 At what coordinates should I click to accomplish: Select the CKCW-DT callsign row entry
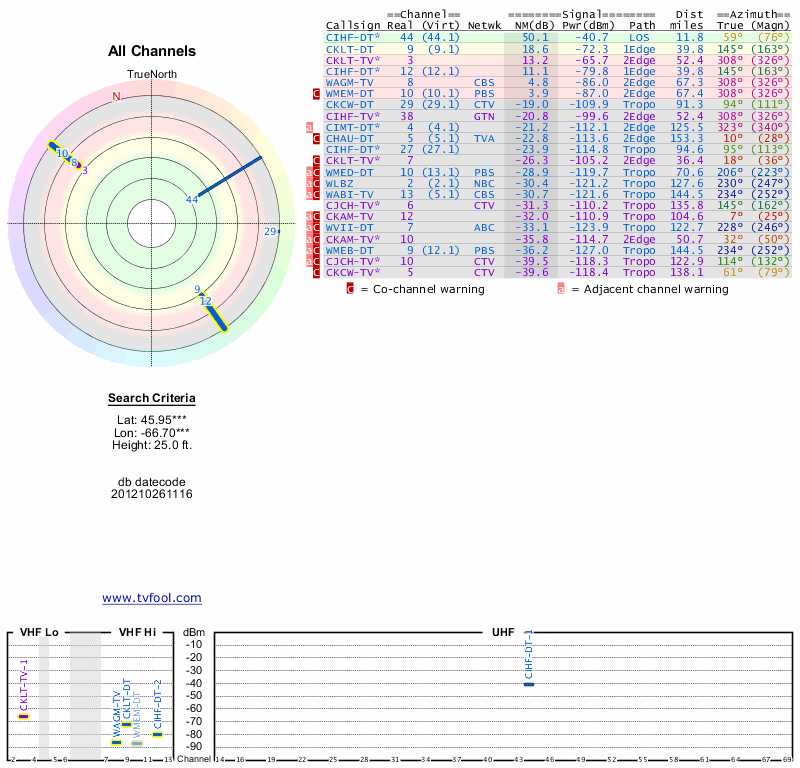tap(349, 104)
